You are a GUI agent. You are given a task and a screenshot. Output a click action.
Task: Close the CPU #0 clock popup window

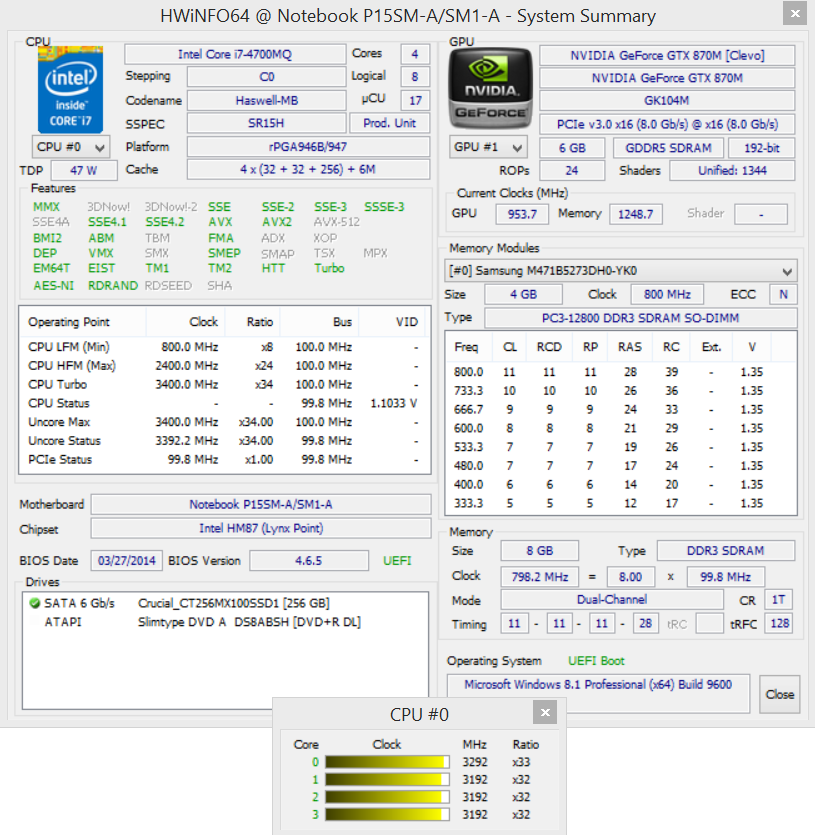[x=545, y=713]
